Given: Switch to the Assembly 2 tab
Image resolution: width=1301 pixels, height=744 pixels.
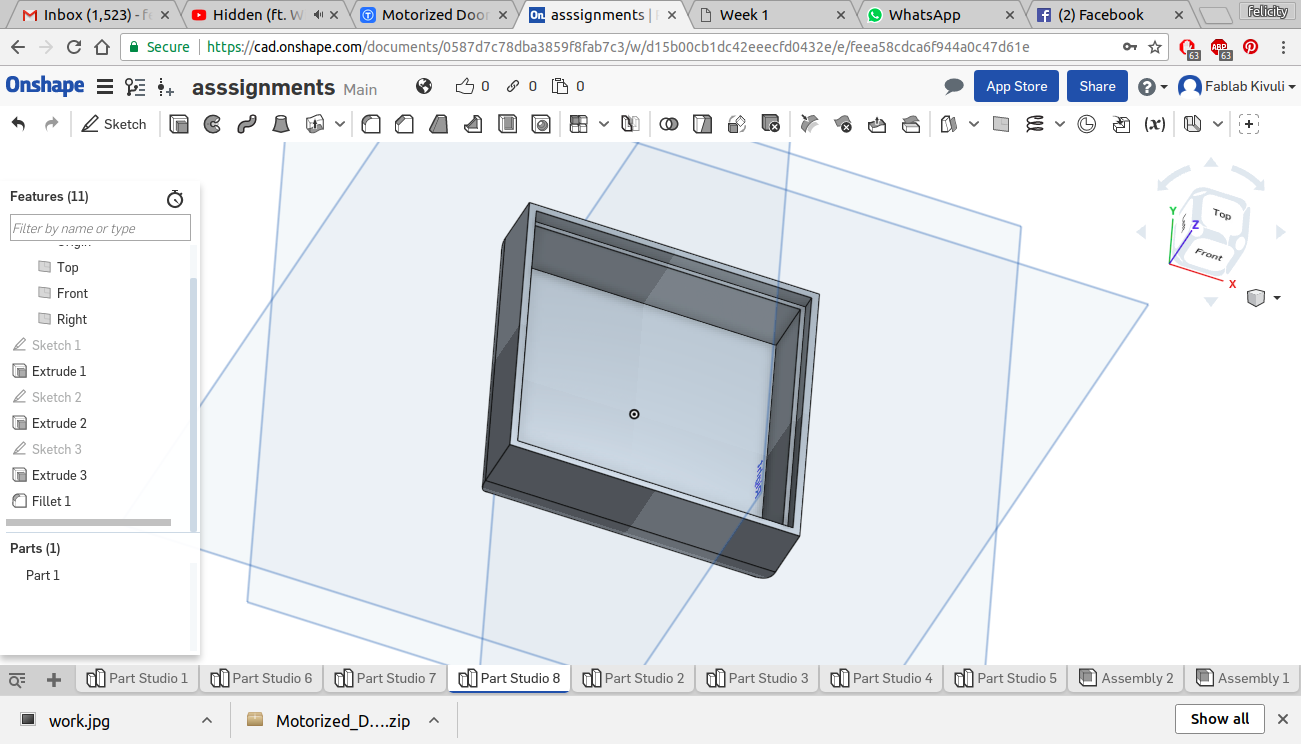Looking at the screenshot, I should tap(1126, 679).
